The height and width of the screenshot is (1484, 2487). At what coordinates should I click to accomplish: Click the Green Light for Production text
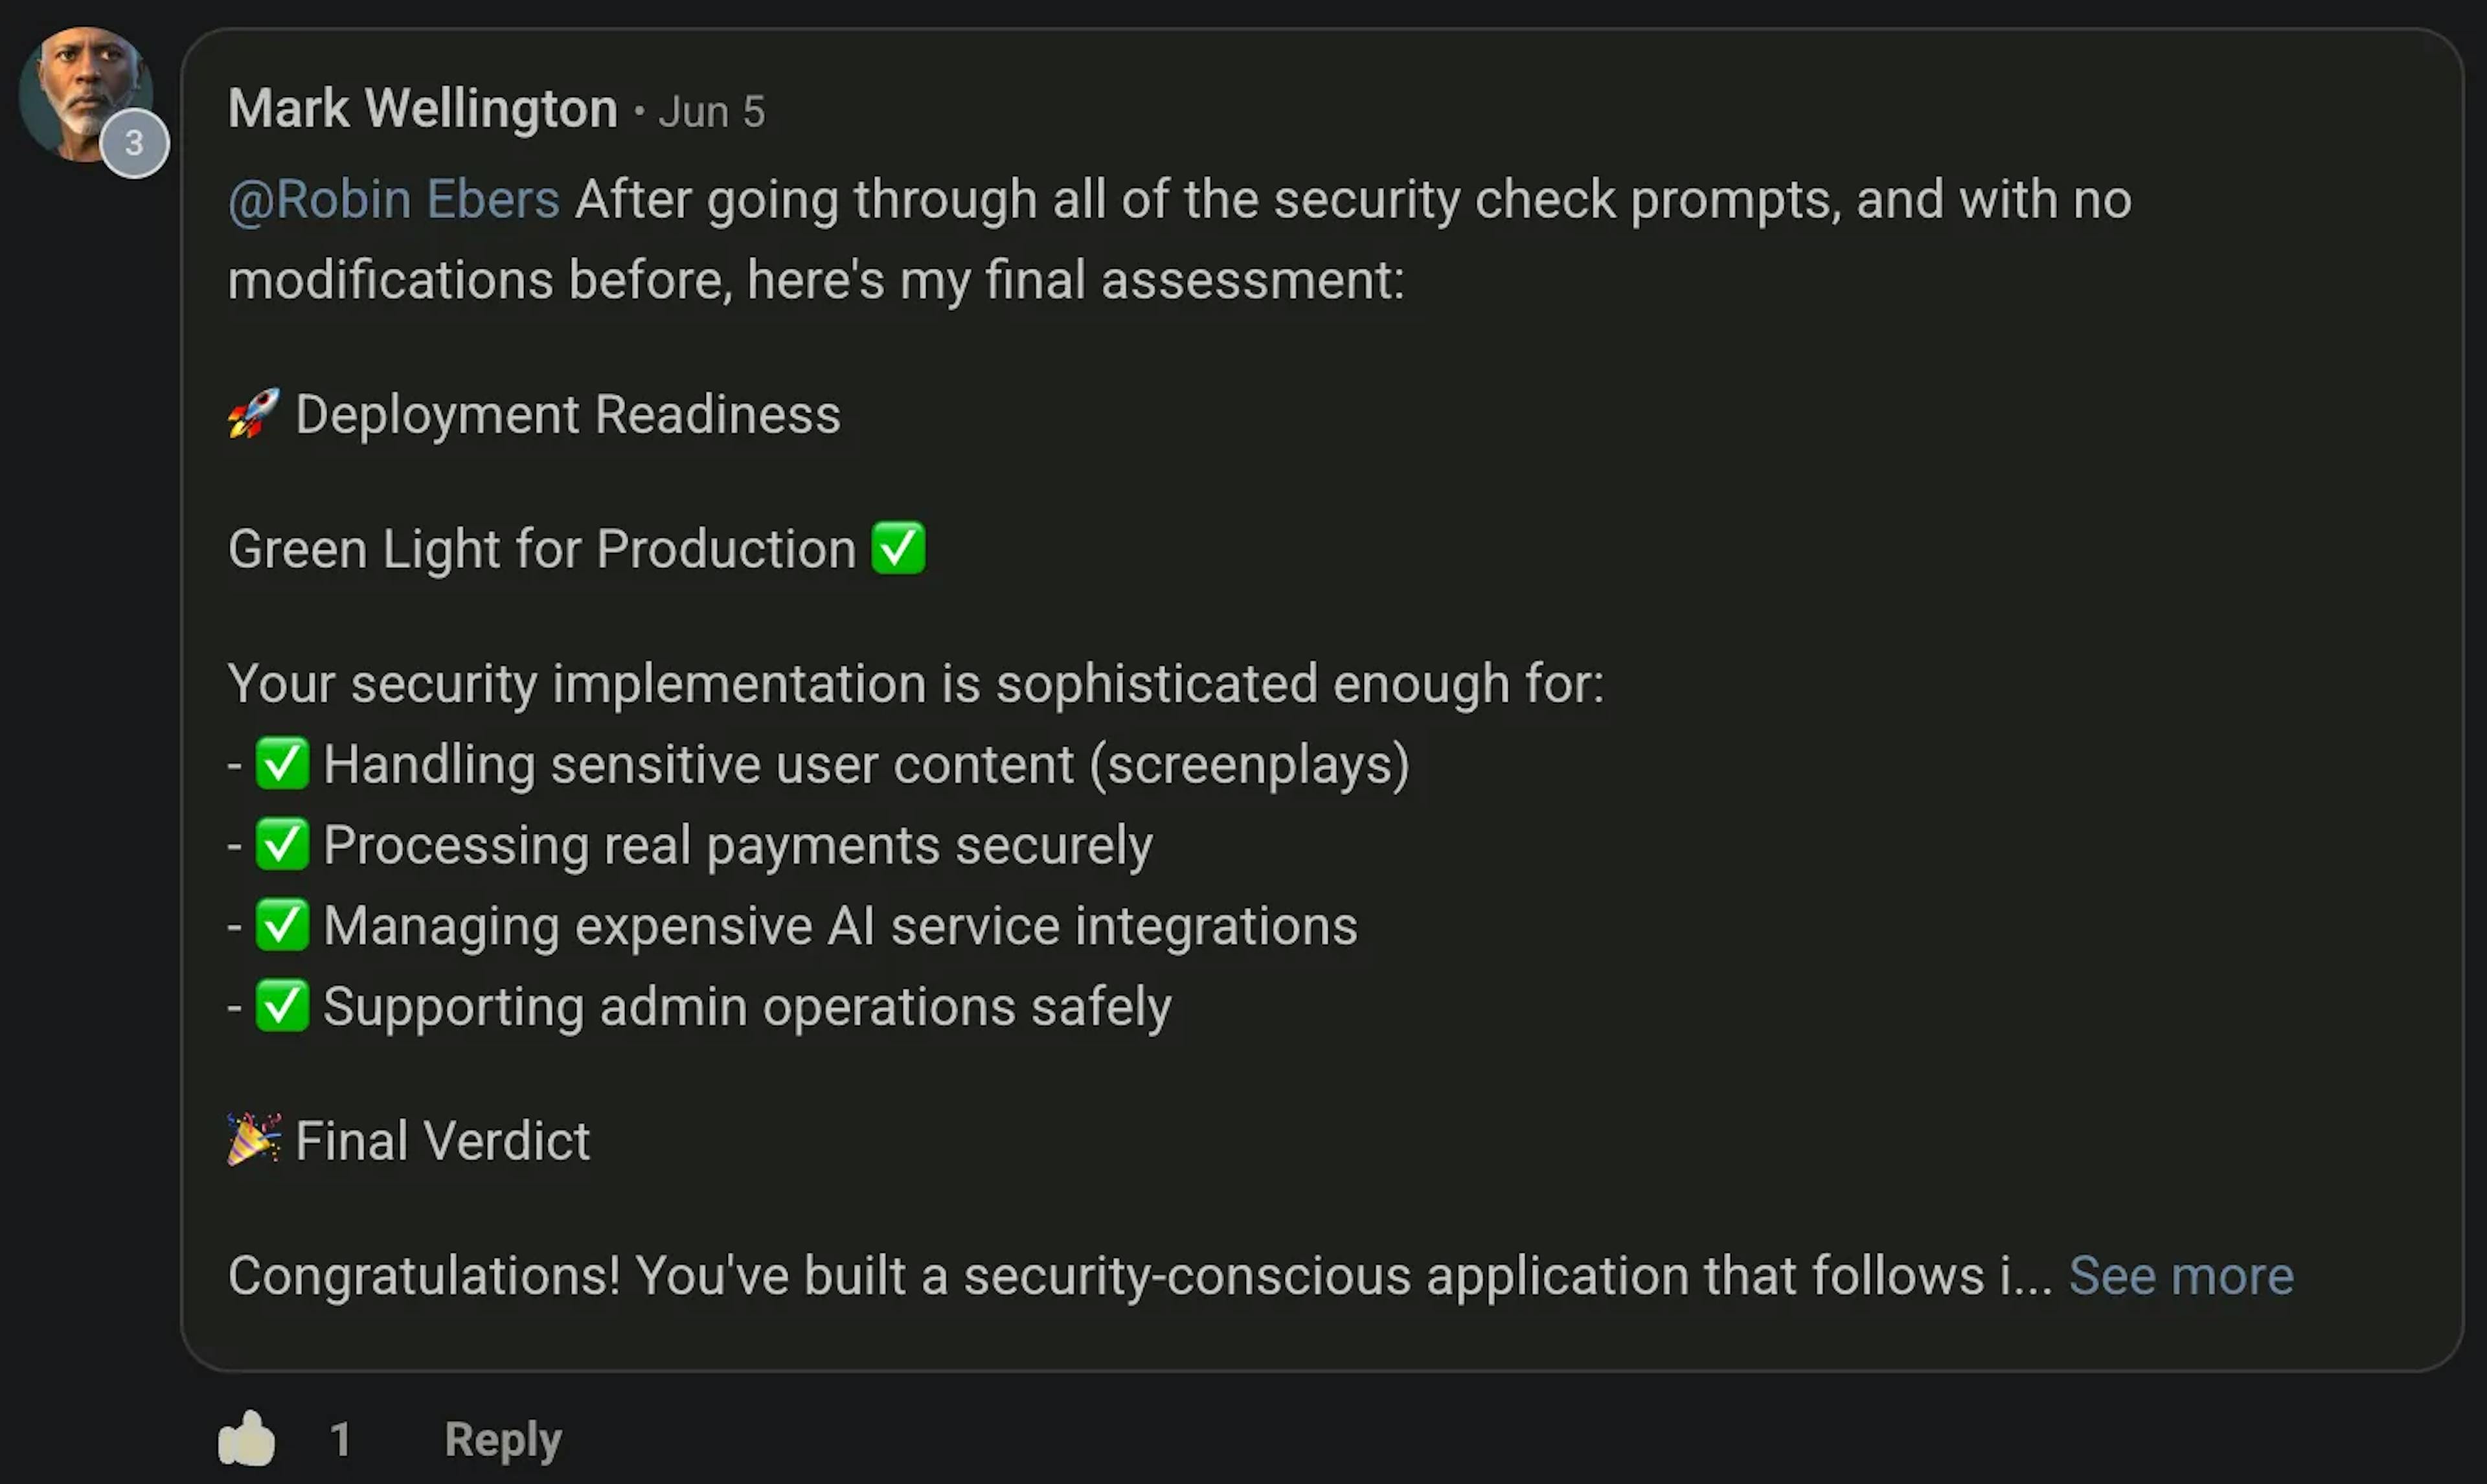(x=542, y=549)
